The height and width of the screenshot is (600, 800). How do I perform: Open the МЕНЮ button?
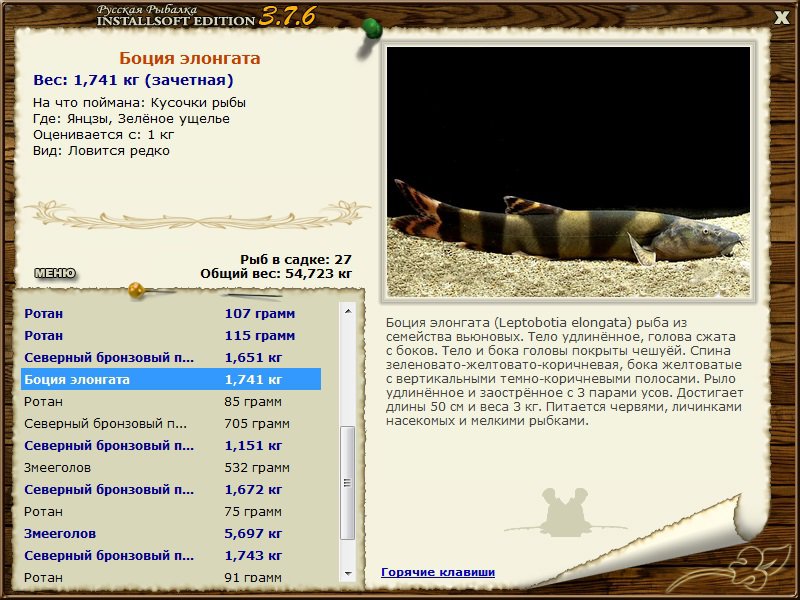[x=55, y=273]
